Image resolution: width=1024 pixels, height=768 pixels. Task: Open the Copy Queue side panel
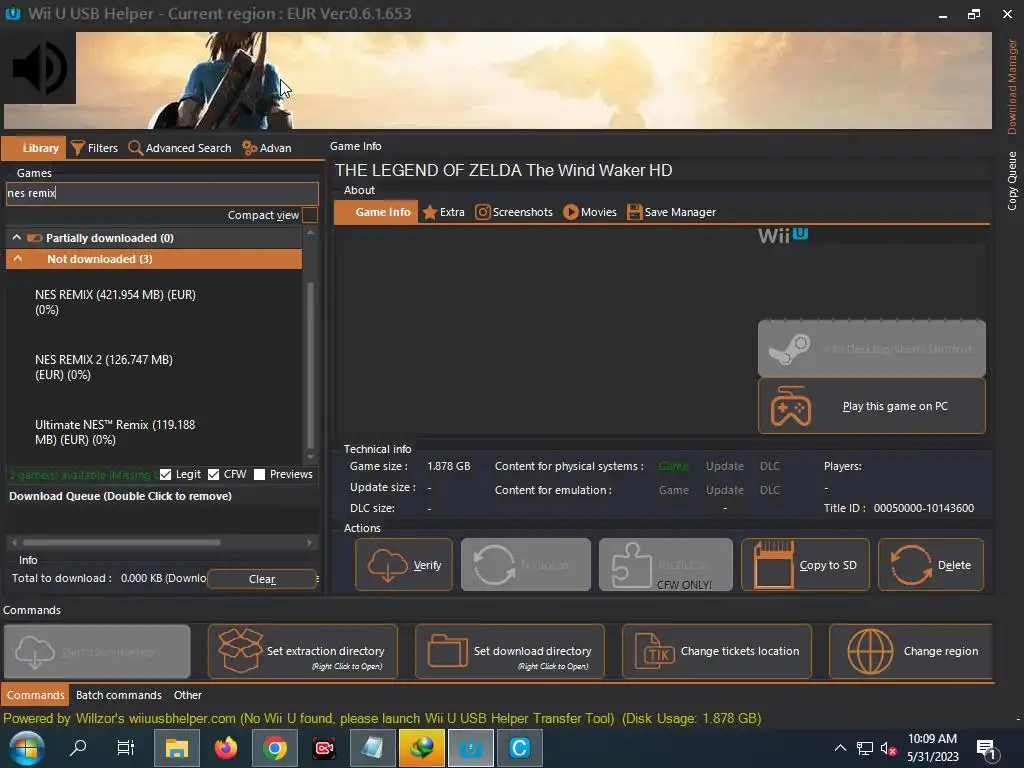click(x=1012, y=180)
